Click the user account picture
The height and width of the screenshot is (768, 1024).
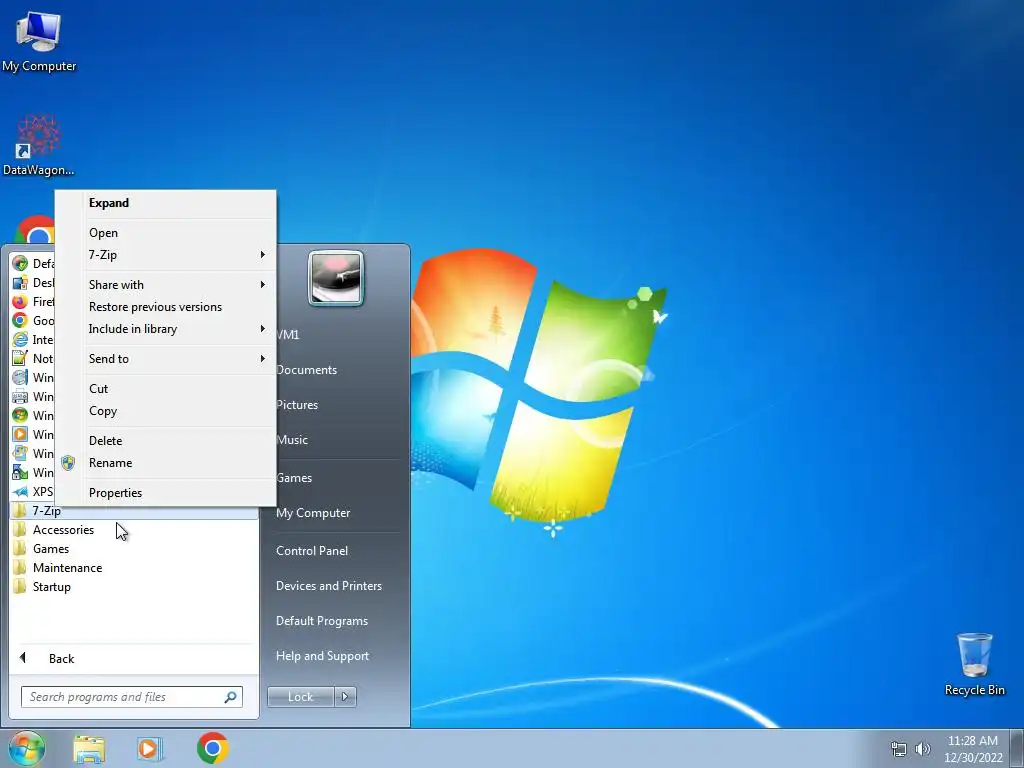336,278
